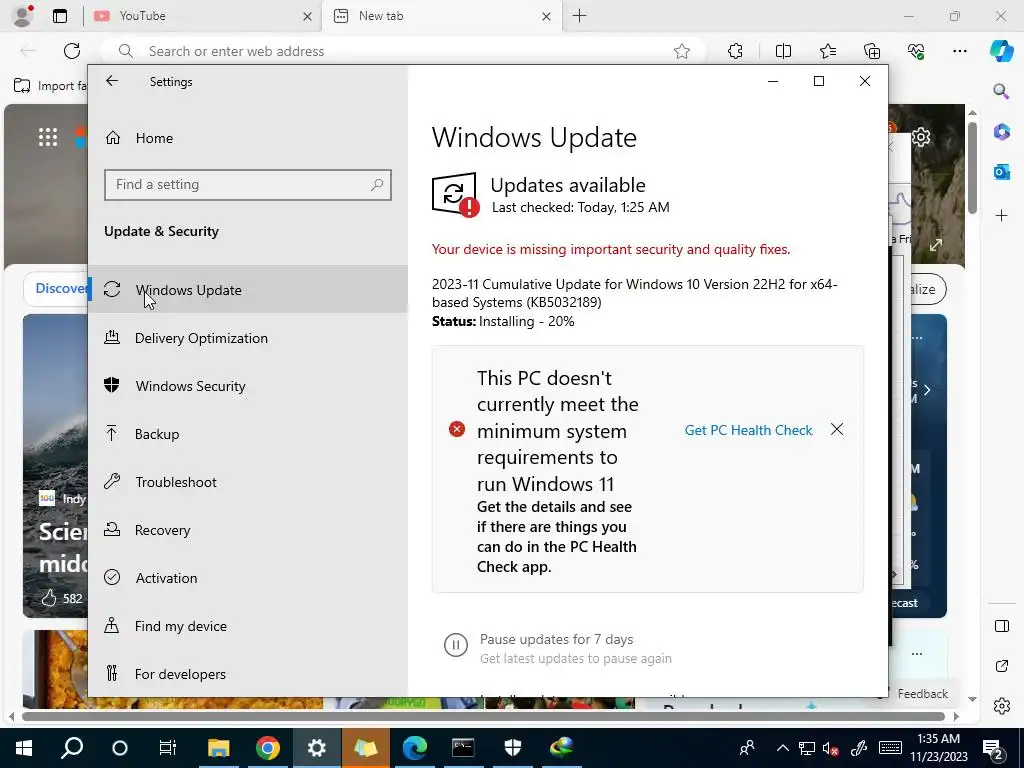The height and width of the screenshot is (768, 1024).
Task: Open For developers settings
Action: 248,674
